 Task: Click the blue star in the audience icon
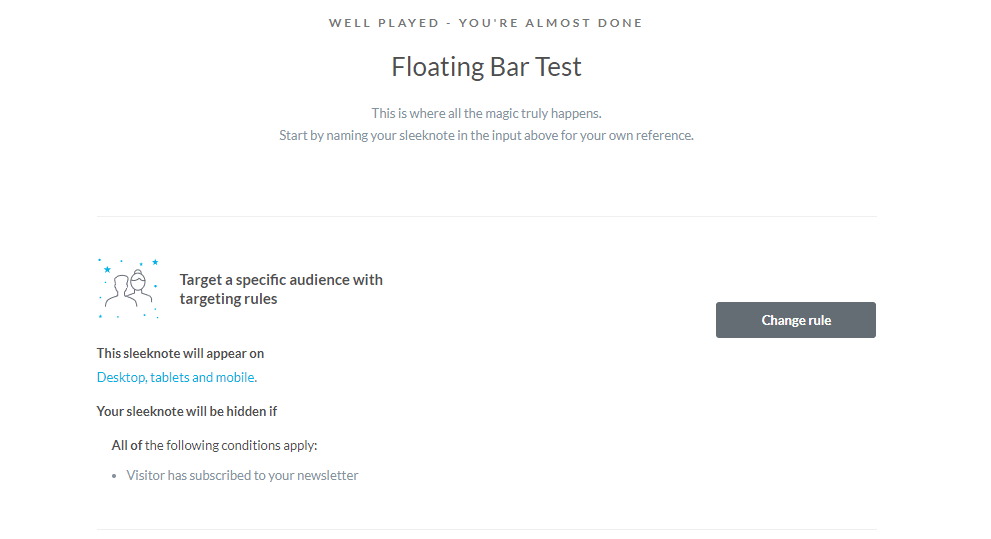[107, 269]
